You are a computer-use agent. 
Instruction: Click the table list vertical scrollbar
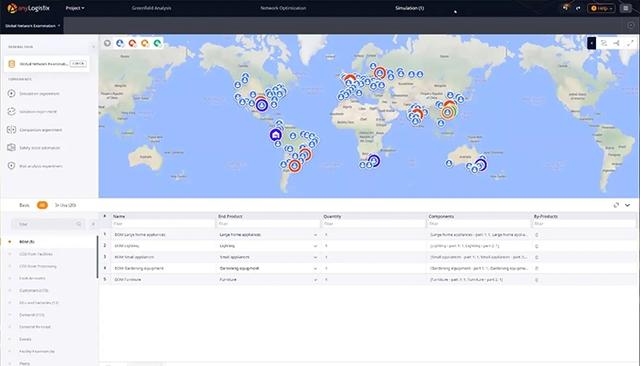coord(97,257)
